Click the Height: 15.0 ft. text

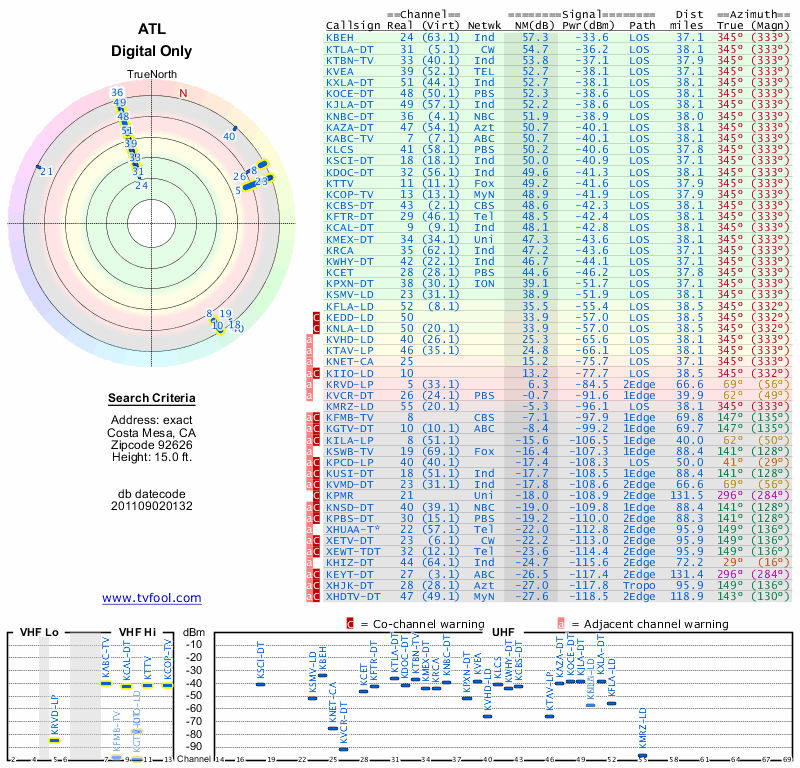(152, 457)
